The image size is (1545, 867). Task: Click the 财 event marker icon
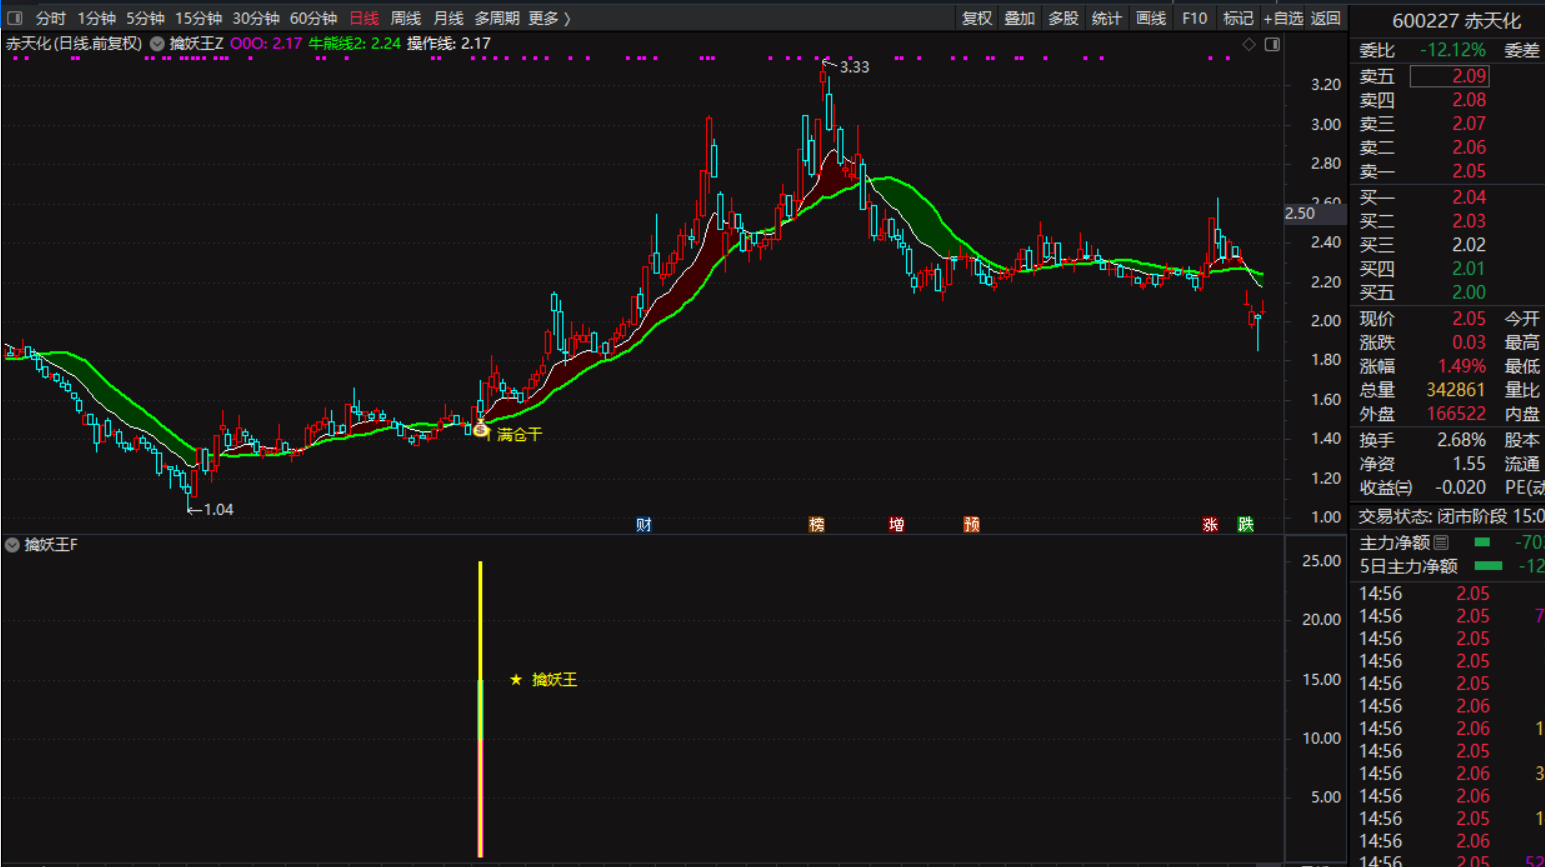coord(643,525)
